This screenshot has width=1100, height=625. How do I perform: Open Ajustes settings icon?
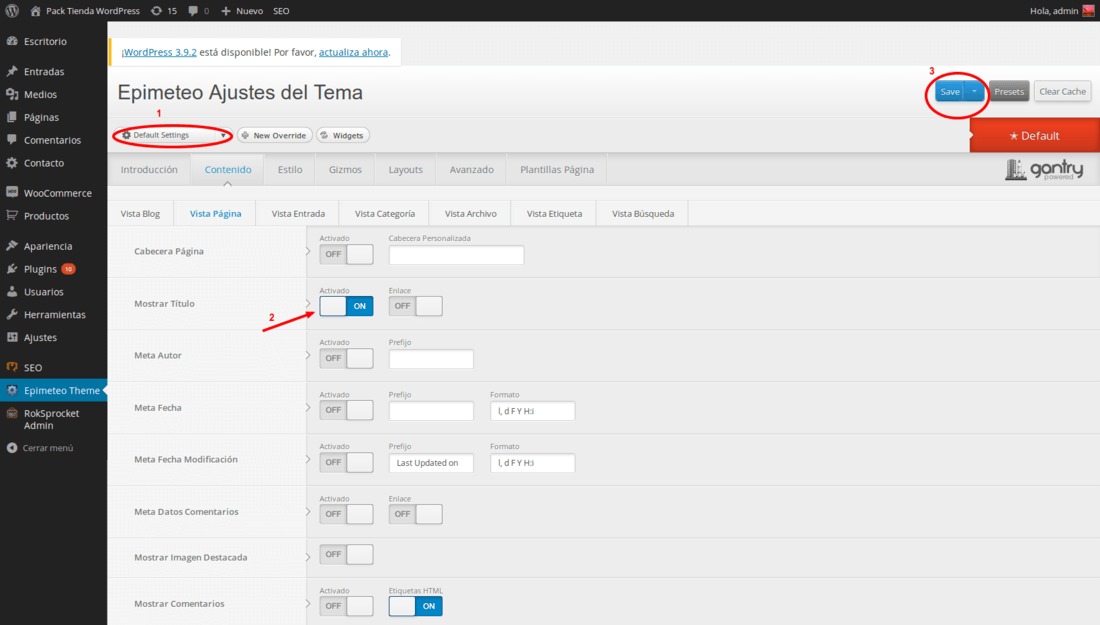click(x=12, y=337)
